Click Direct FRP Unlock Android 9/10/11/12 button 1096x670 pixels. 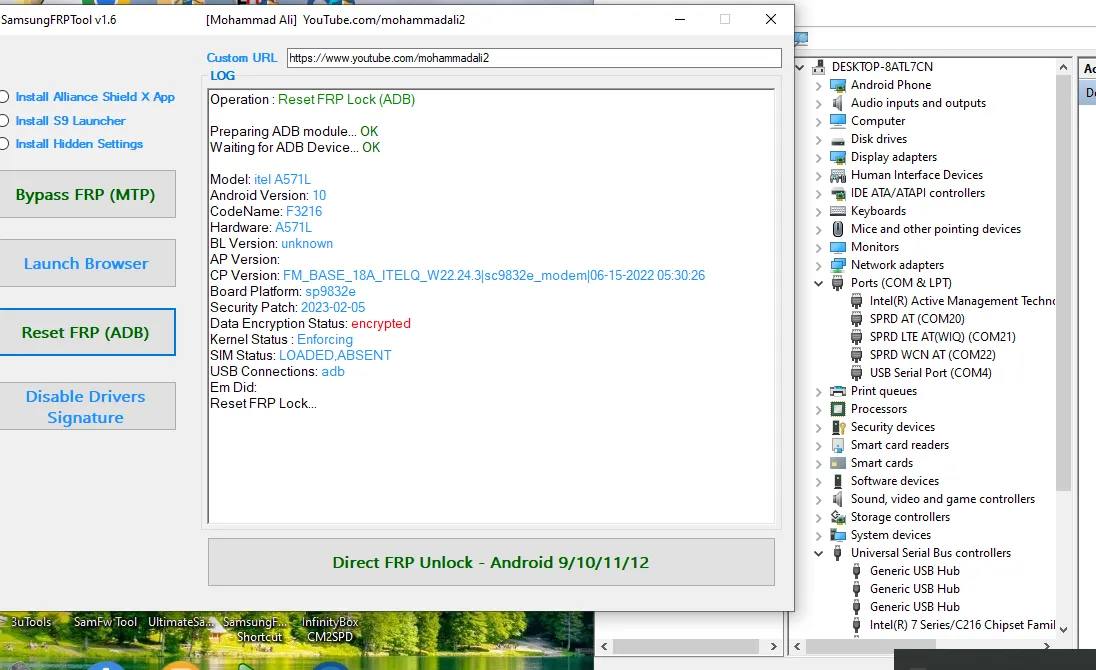click(491, 562)
